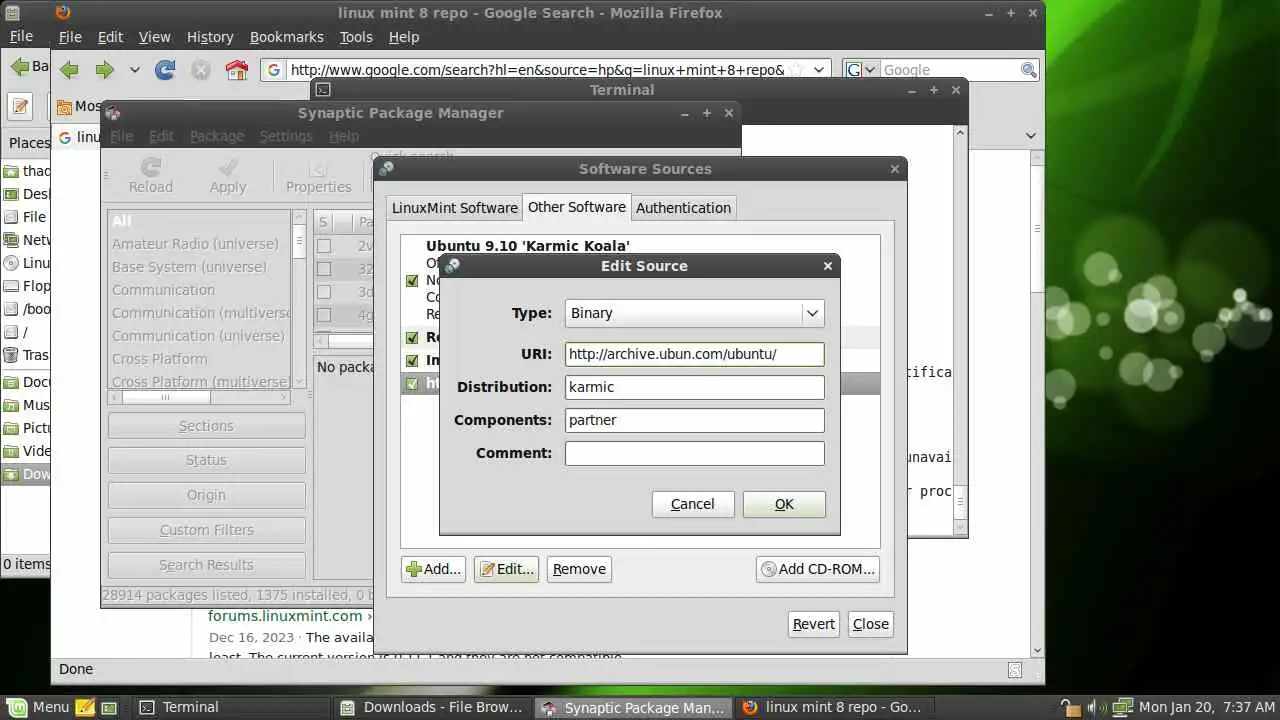Click Firefox home icon
The image size is (1280, 720).
(x=237, y=70)
